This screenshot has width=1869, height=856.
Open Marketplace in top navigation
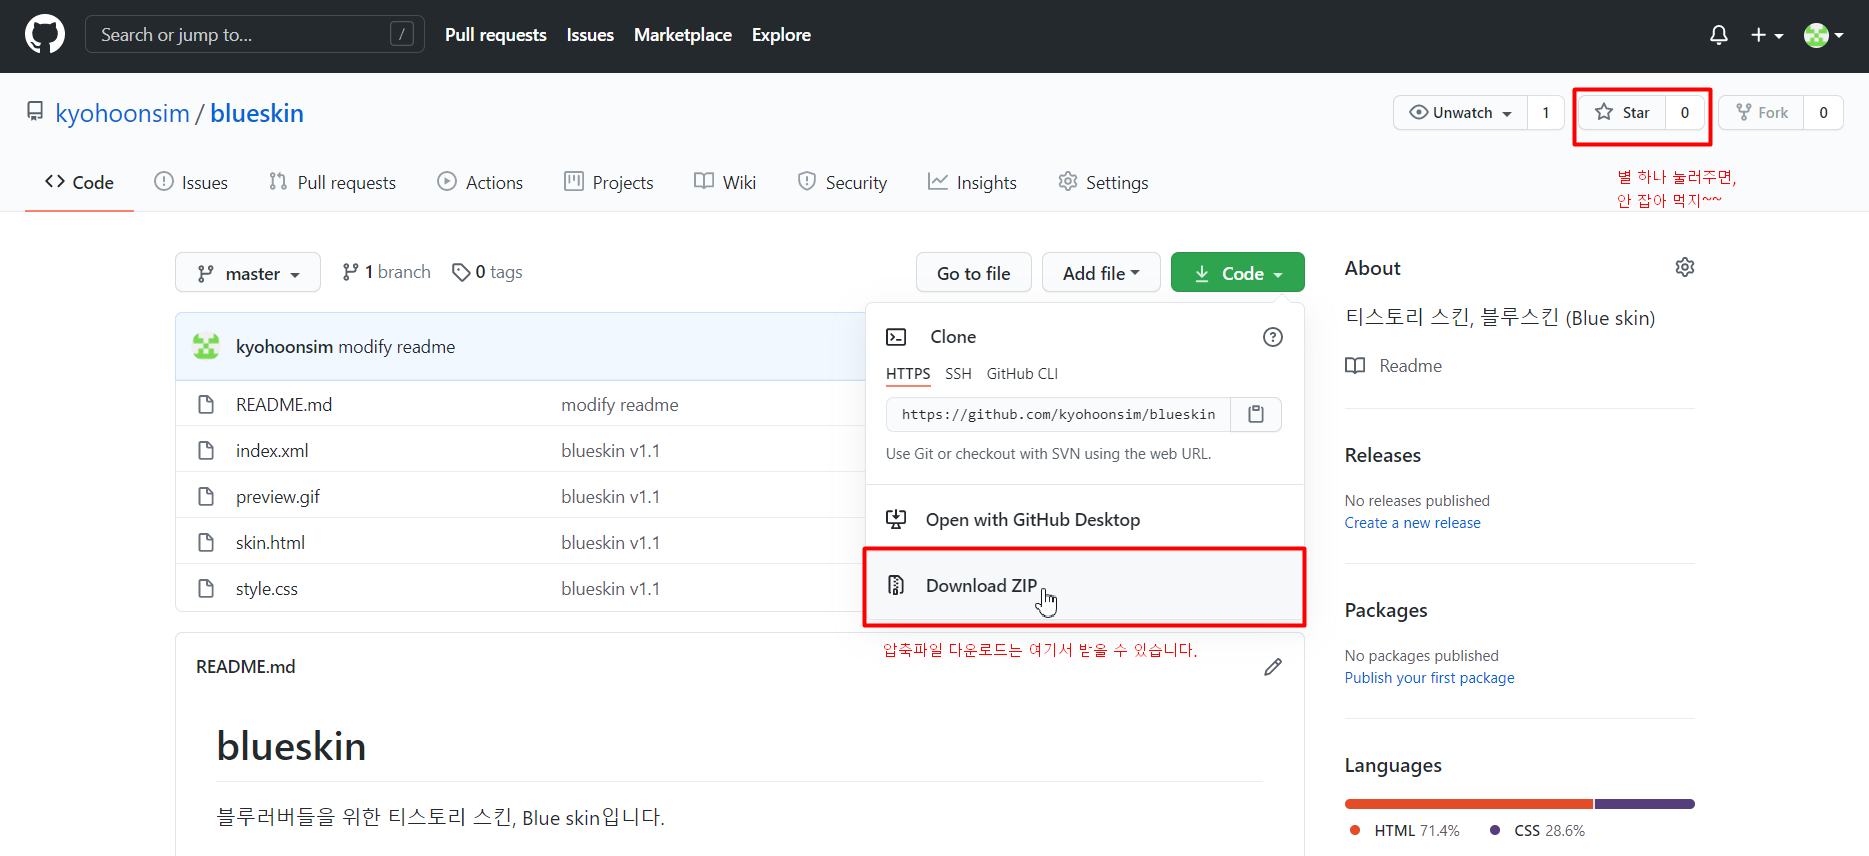[683, 35]
